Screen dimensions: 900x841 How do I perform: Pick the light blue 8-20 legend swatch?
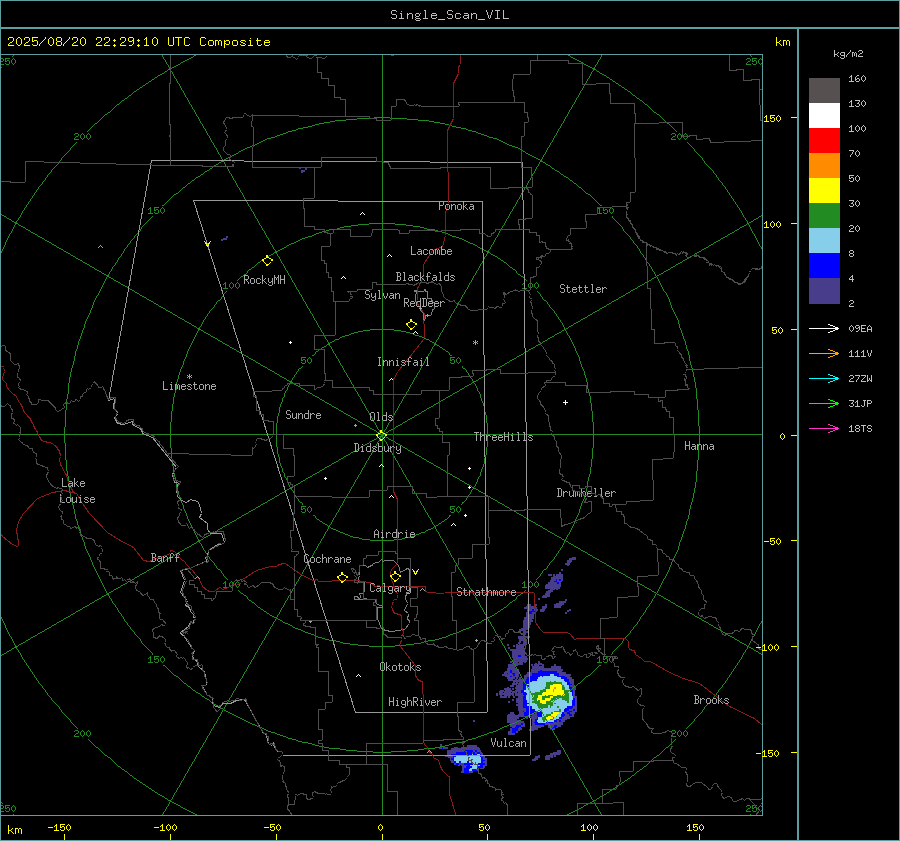[824, 241]
